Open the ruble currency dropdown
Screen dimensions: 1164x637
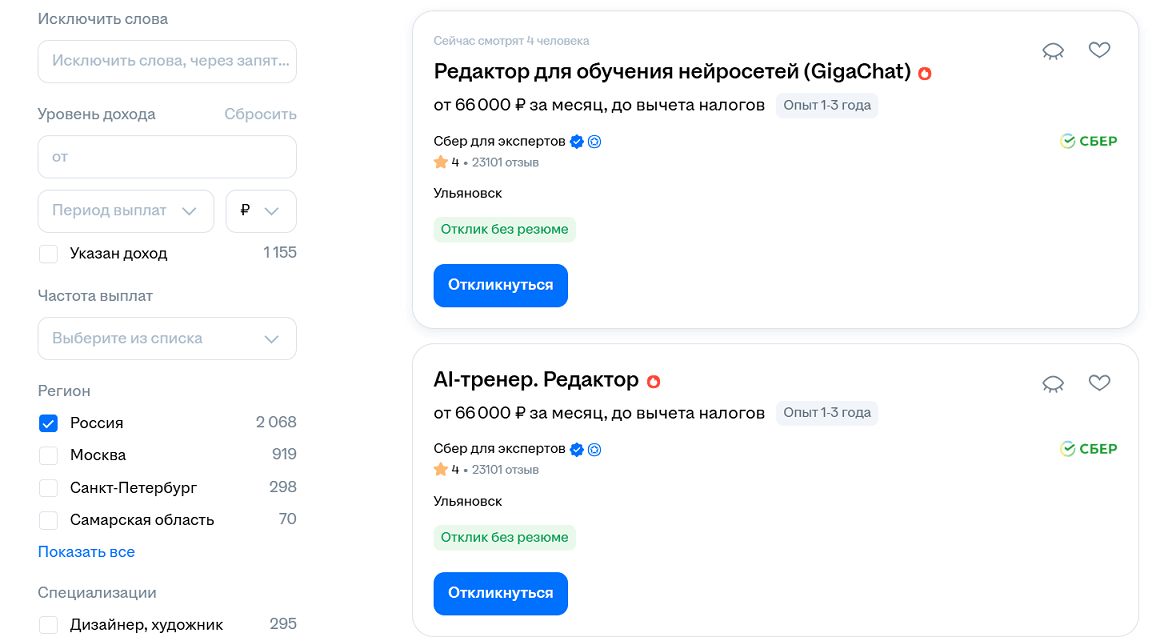(x=261, y=211)
